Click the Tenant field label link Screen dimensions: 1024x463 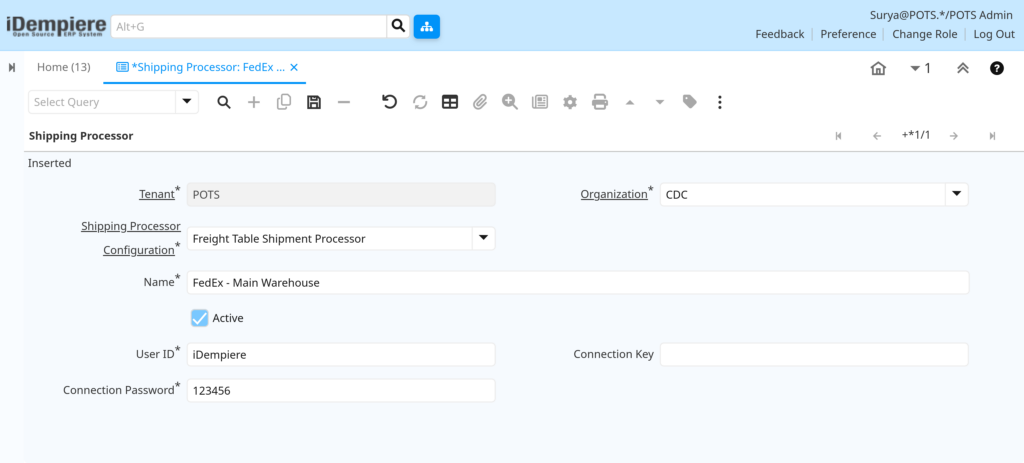coord(156,194)
